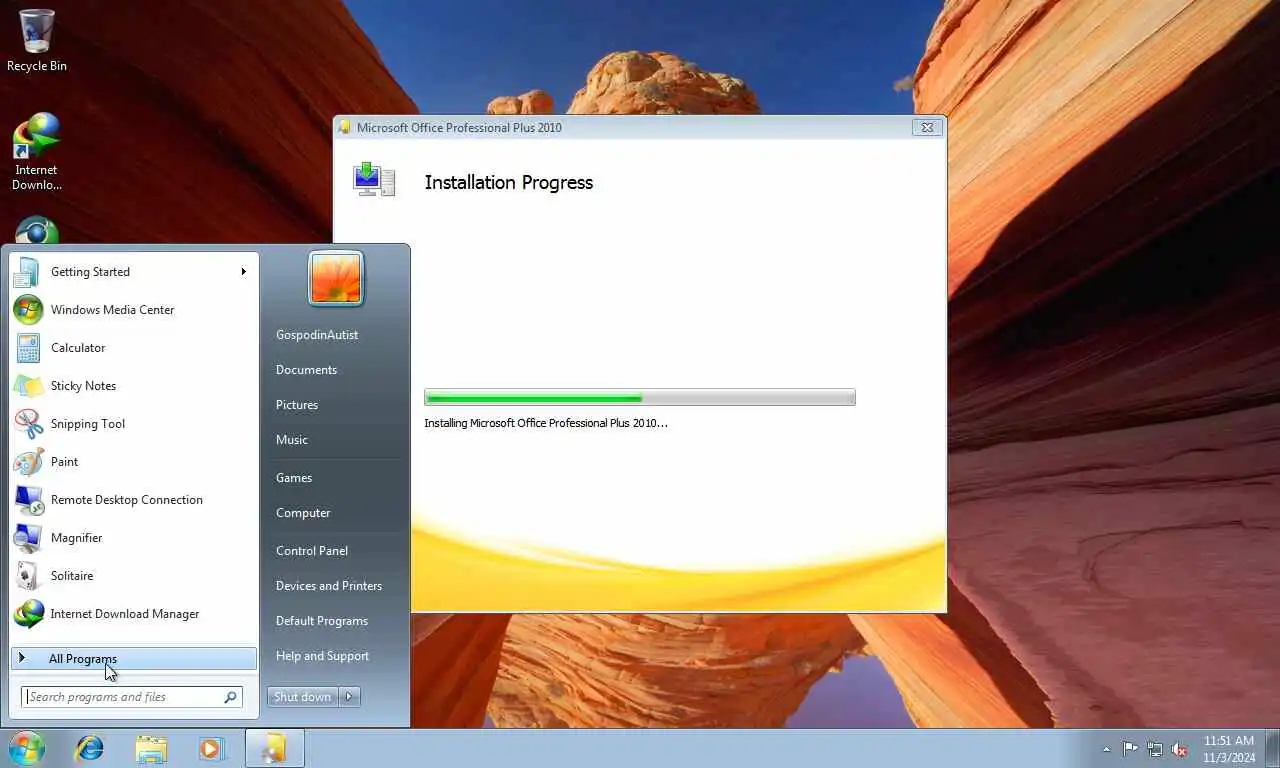Open Music from Start menu
This screenshot has height=768, width=1280.
292,440
